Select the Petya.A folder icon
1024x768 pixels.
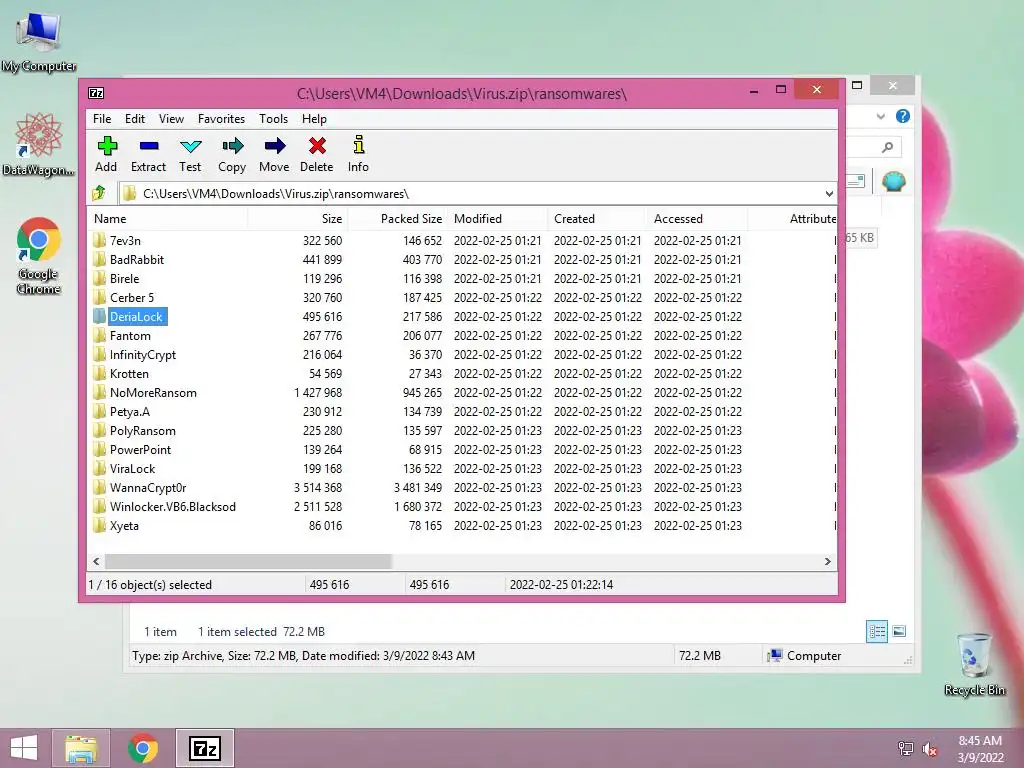pos(99,411)
